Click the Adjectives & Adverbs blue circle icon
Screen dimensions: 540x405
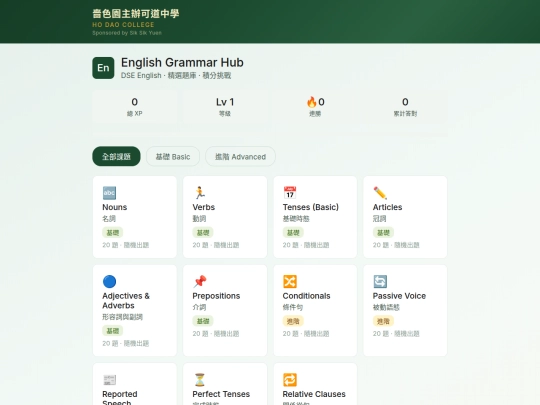pos(109,281)
